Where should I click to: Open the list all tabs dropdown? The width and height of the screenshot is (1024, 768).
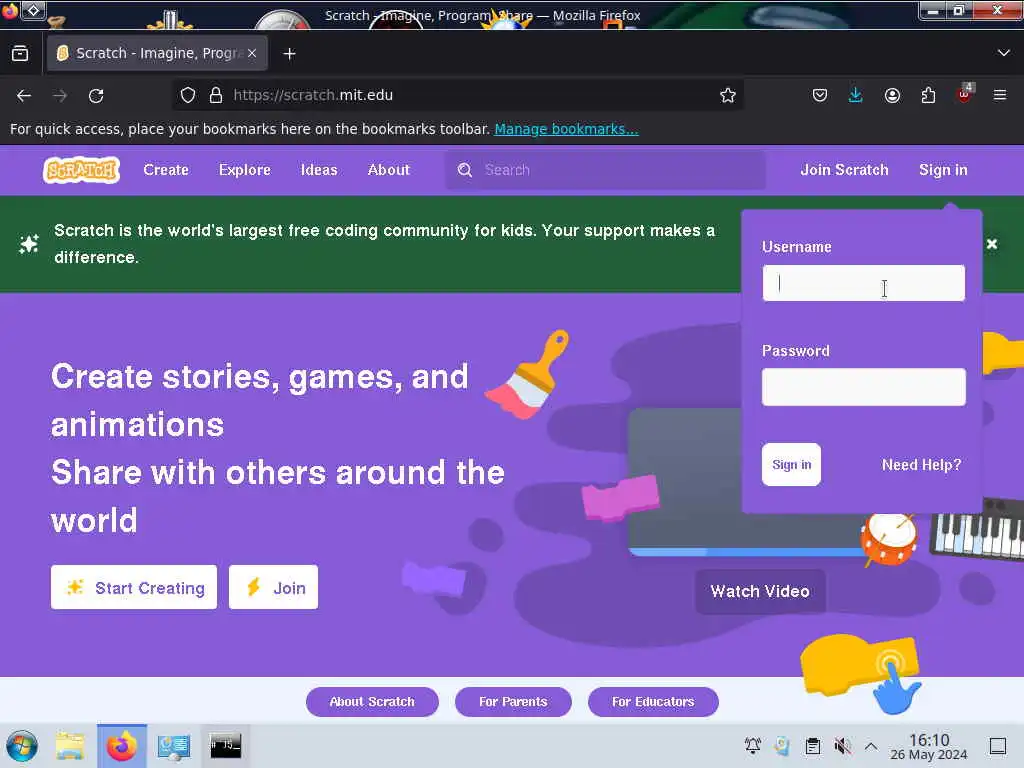point(1004,53)
